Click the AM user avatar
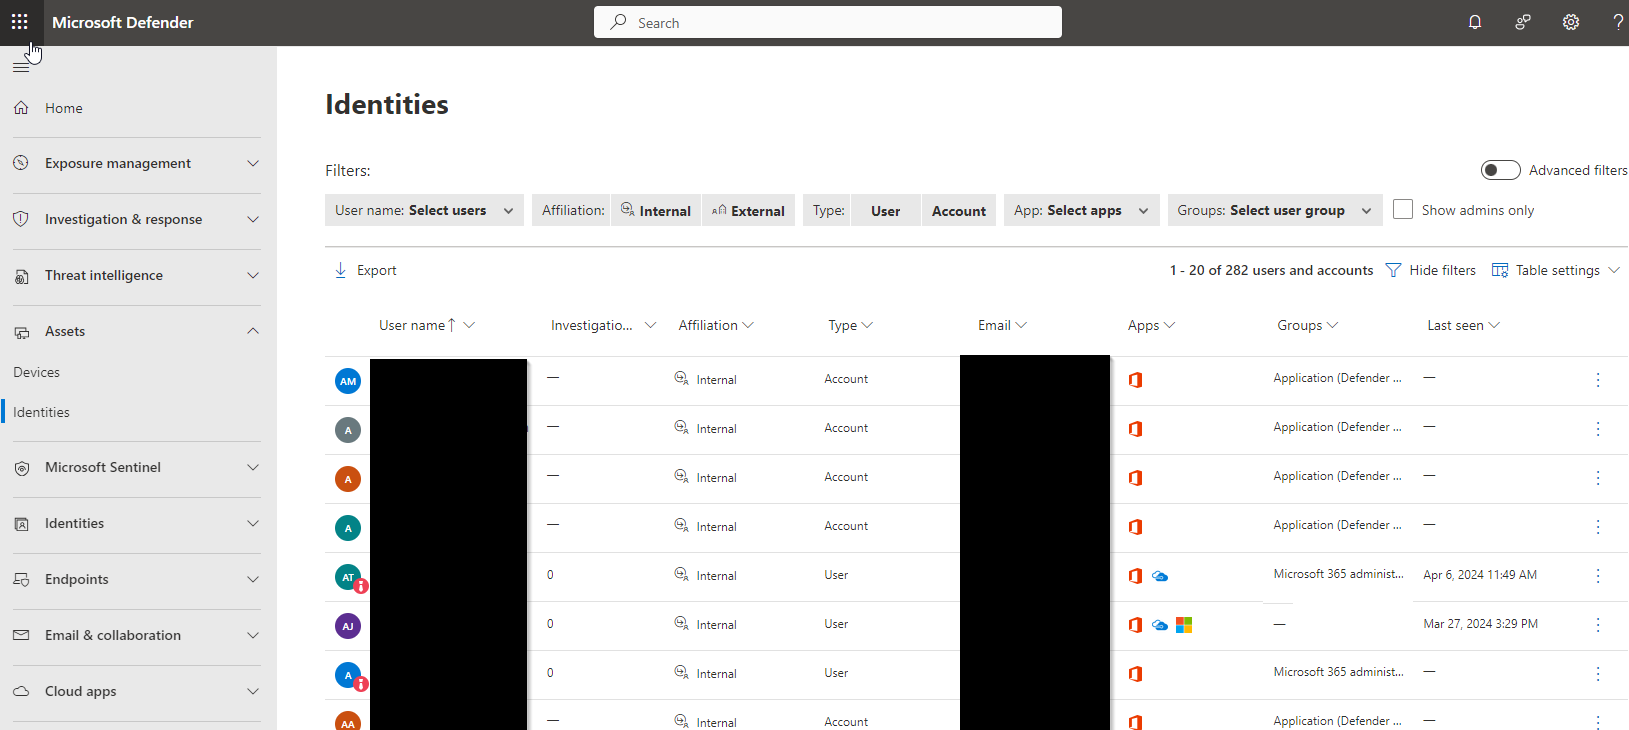Screen dimensions: 1629x730 (x=348, y=381)
